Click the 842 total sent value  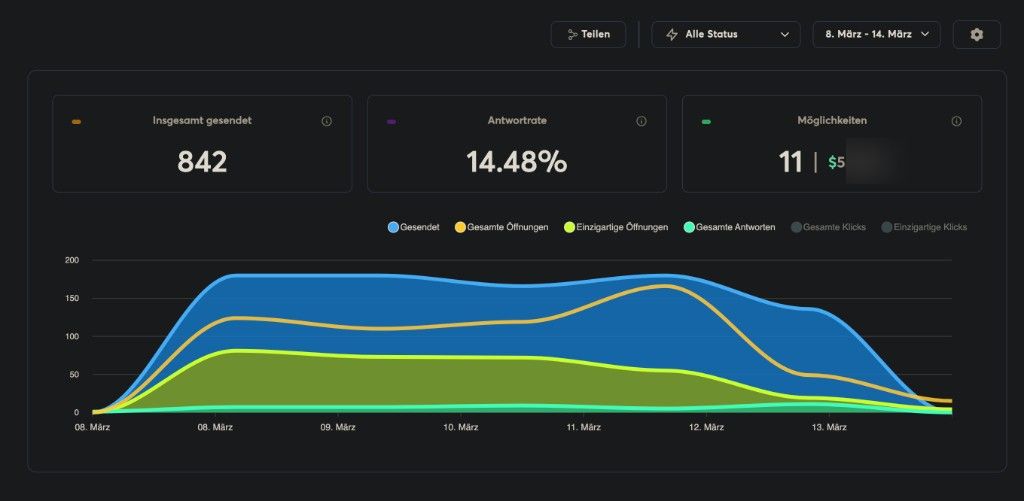point(202,161)
